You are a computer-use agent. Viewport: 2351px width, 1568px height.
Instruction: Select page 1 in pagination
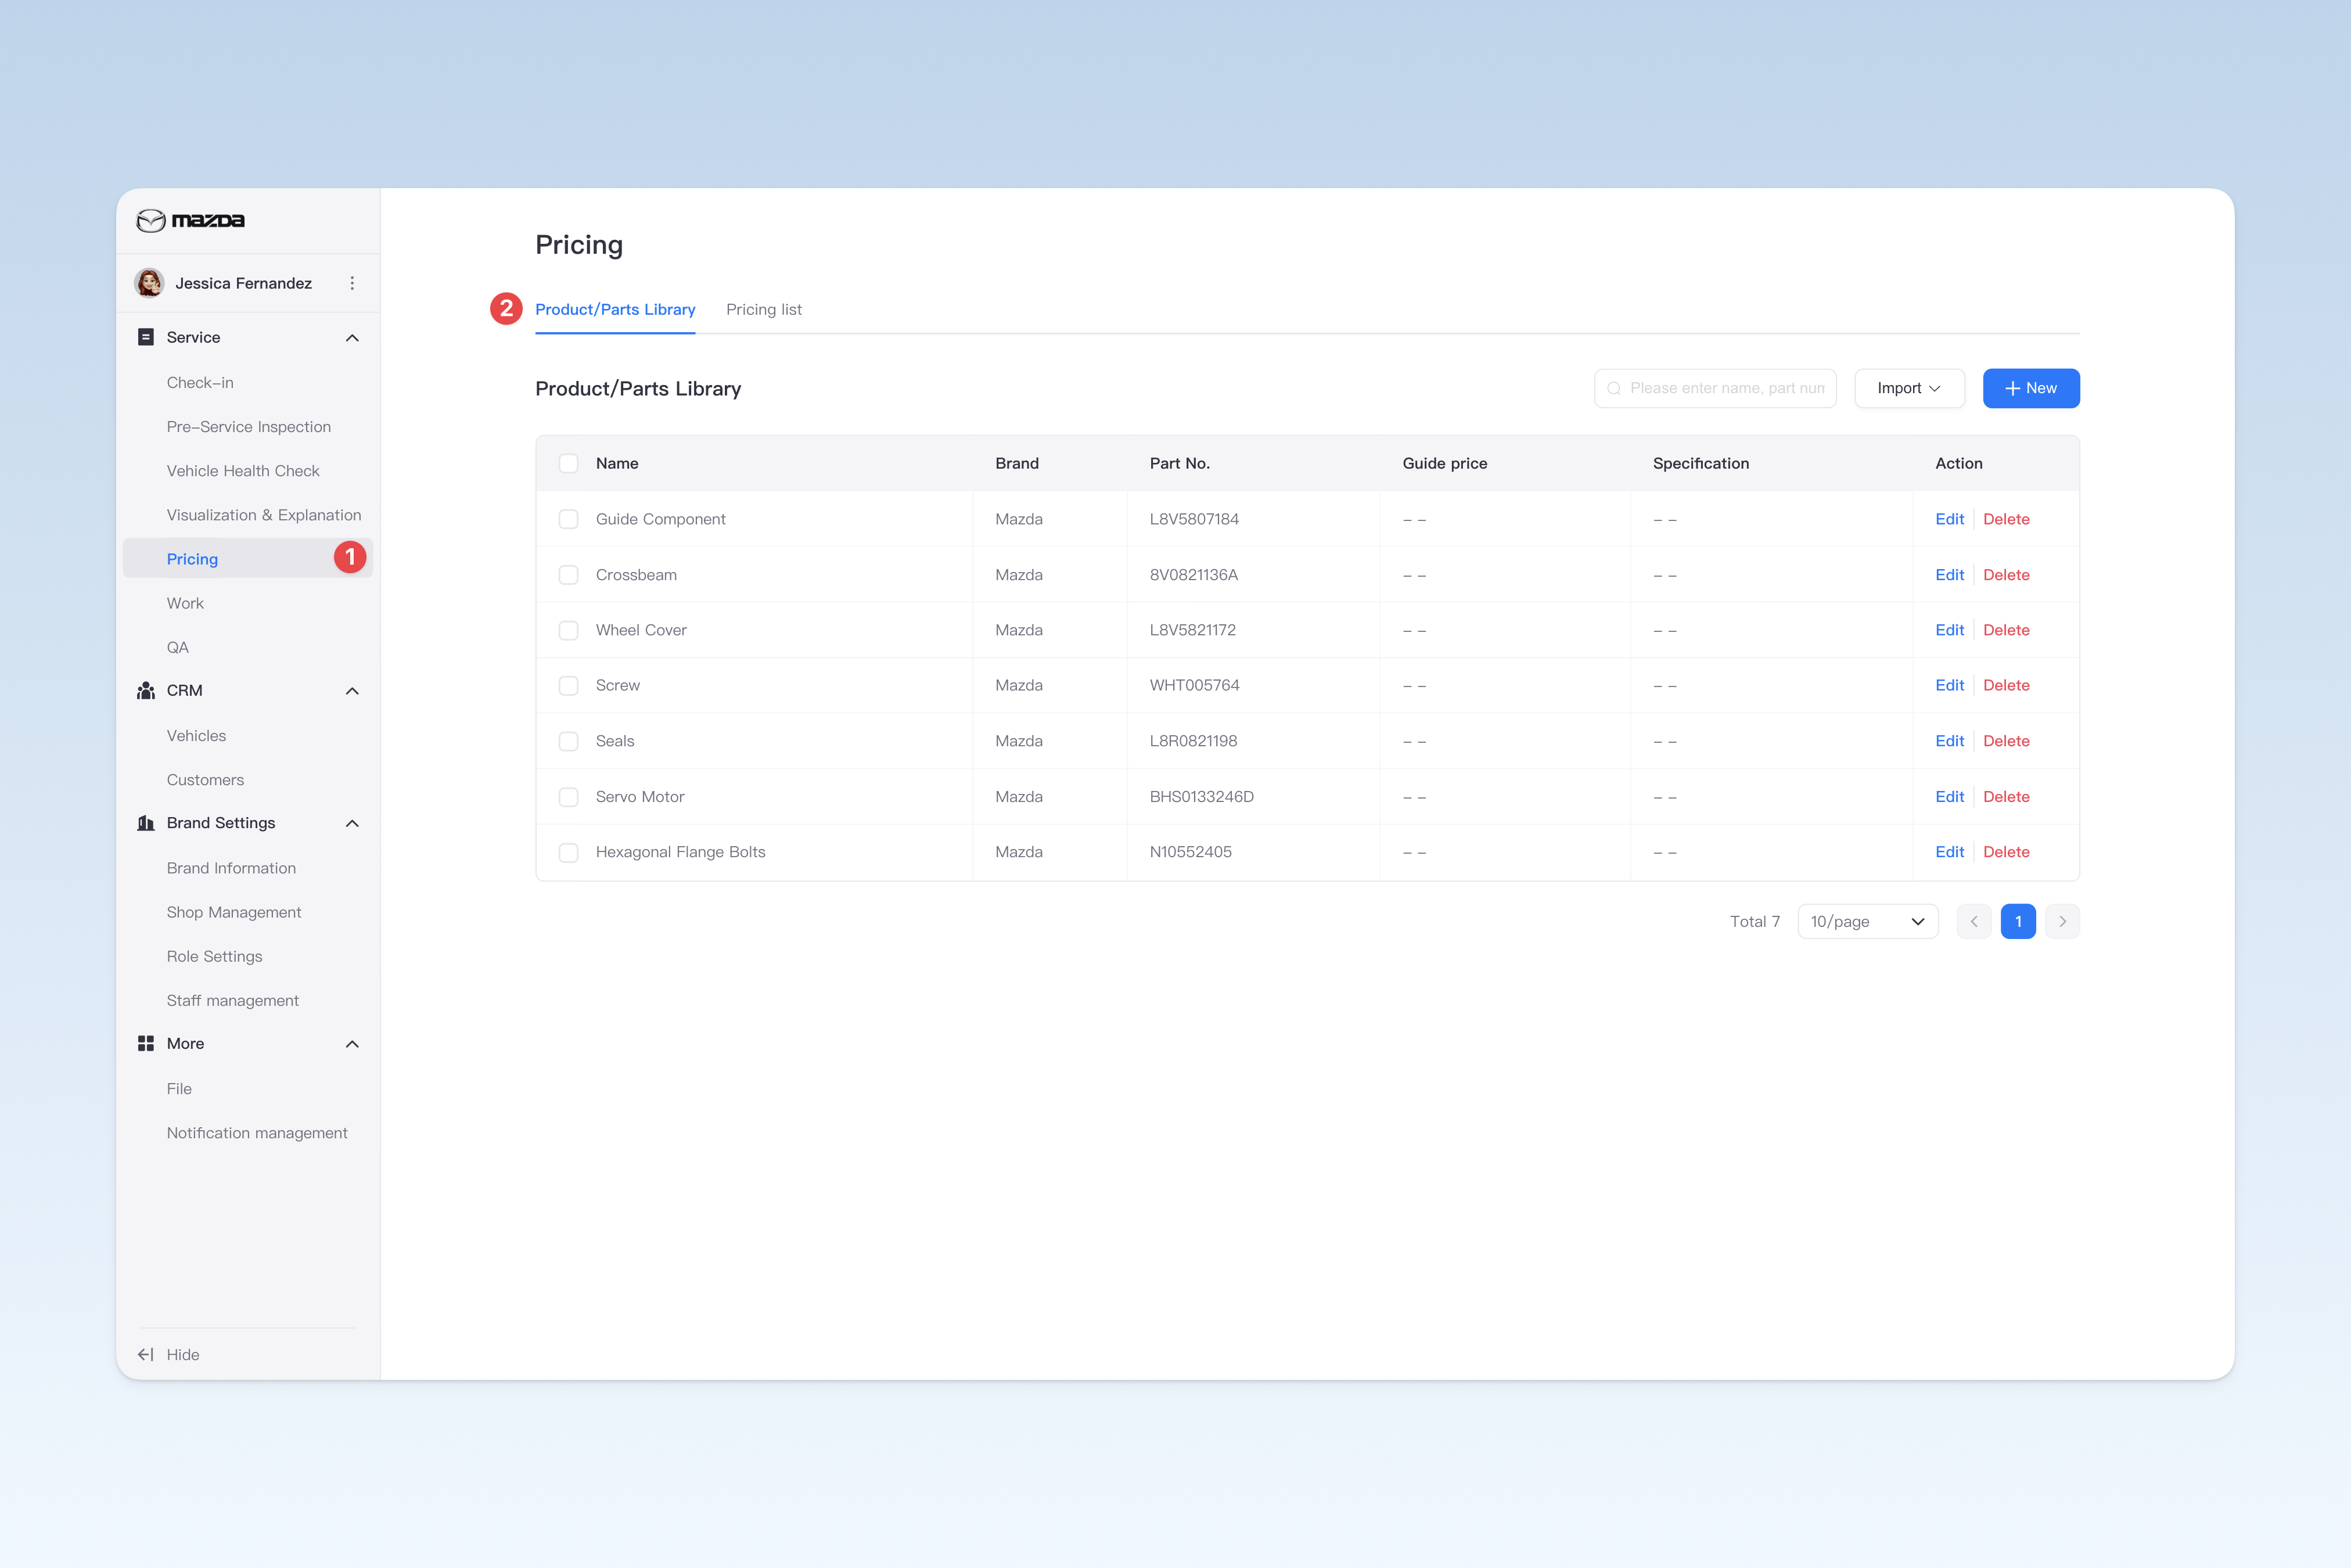[2018, 921]
